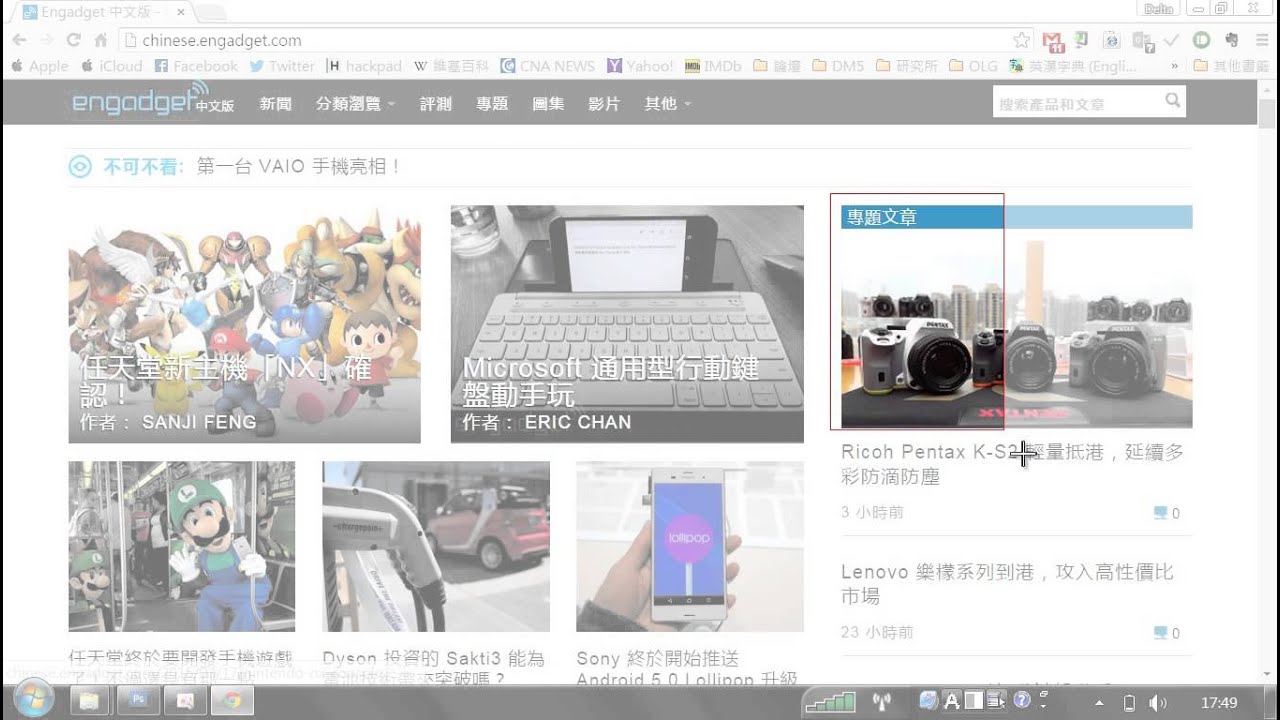Open the hackpad bookmark
Image resolution: width=1280 pixels, height=720 pixels.
tap(365, 66)
